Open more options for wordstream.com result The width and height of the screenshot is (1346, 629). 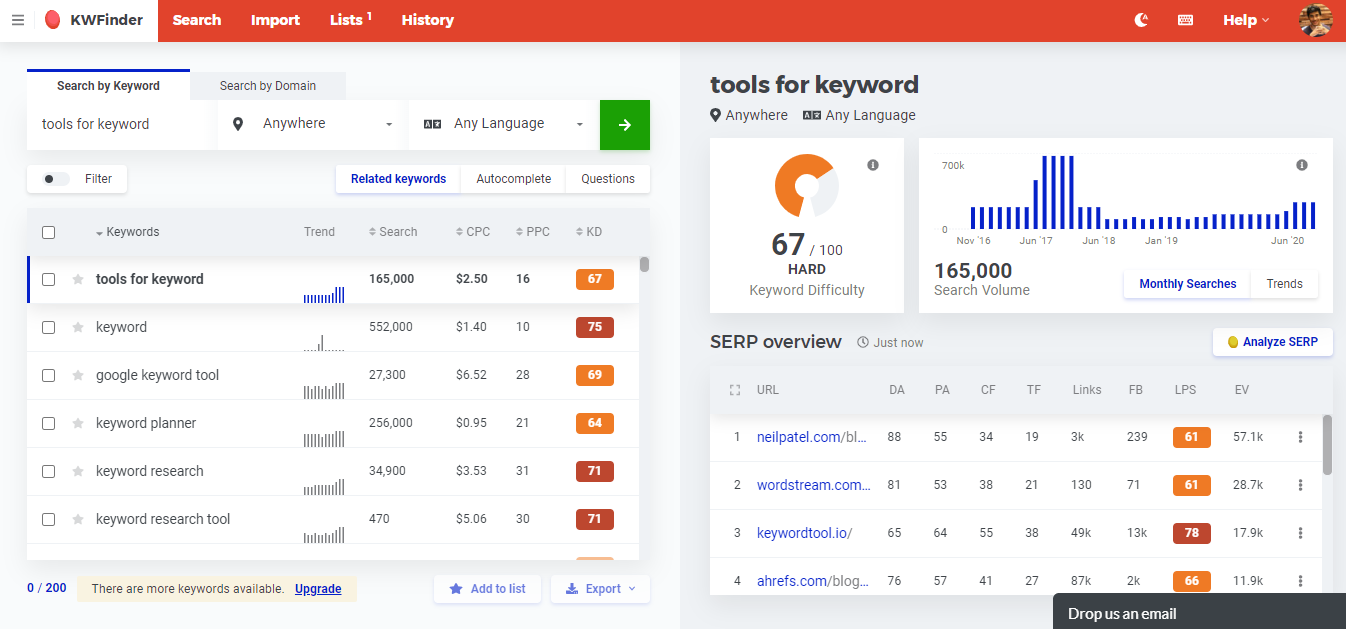click(1300, 485)
